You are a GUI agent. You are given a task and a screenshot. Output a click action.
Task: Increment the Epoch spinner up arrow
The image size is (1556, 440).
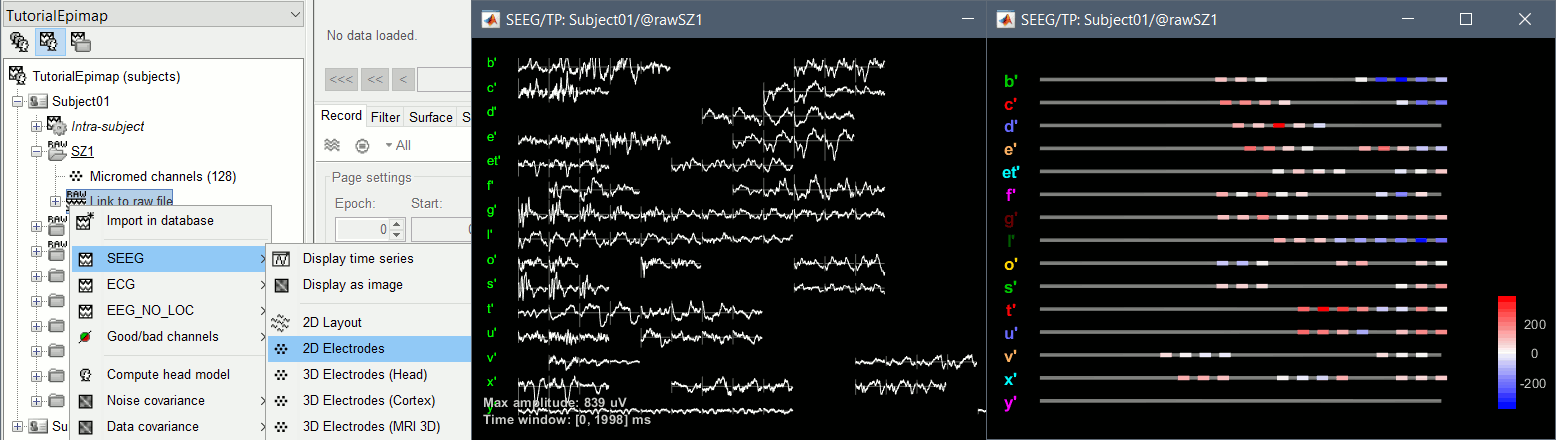pos(397,225)
